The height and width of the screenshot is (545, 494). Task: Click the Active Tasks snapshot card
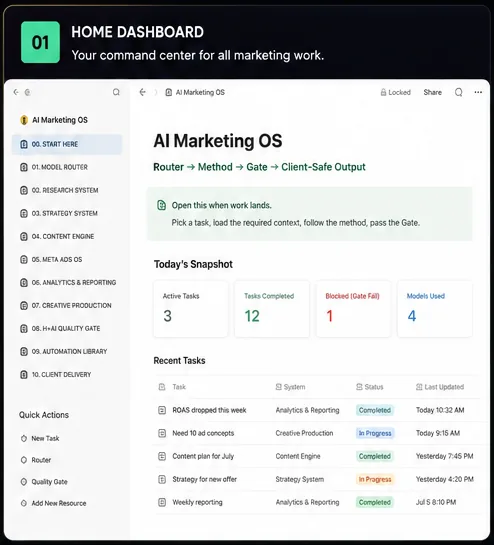pyautogui.click(x=191, y=309)
